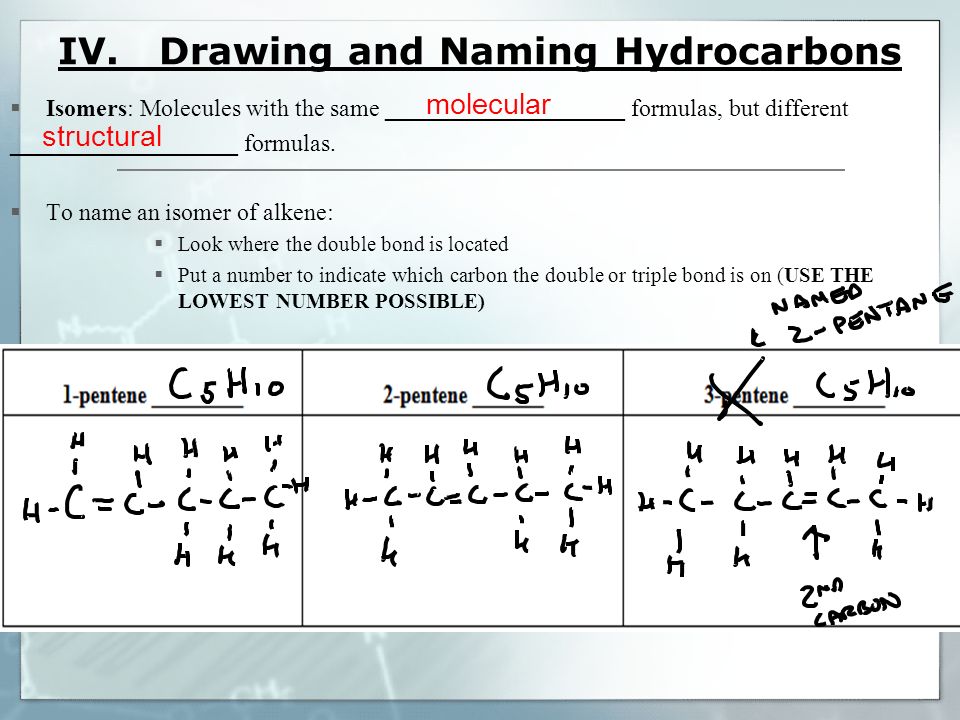Click the third column structural drawing
This screenshot has width=960, height=720.
pos(784,508)
